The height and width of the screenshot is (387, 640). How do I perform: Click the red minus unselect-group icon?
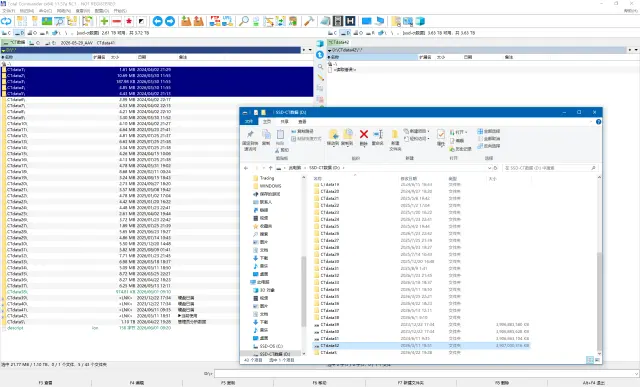coord(117,21)
